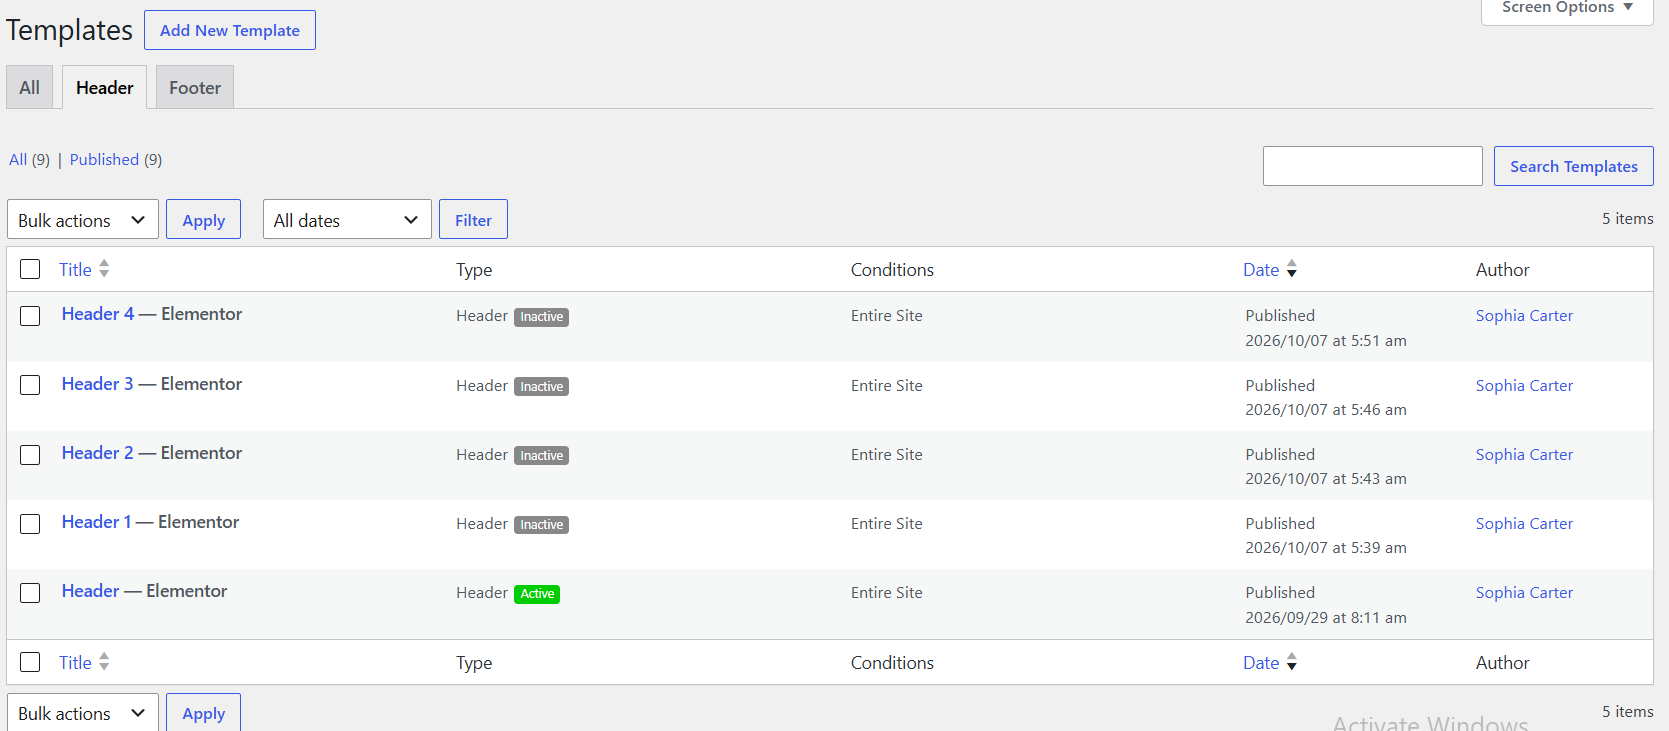Click the Date sort arrow icon in footer row

click(1292, 662)
